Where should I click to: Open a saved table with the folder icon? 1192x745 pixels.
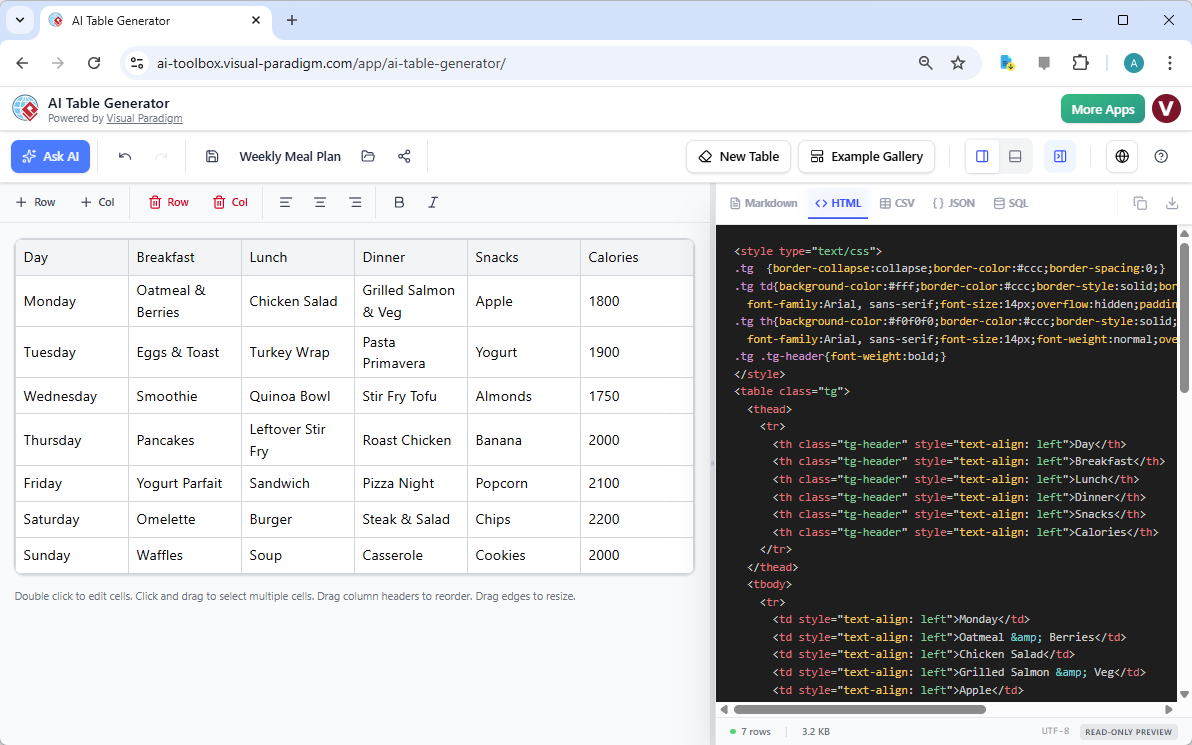tap(367, 156)
